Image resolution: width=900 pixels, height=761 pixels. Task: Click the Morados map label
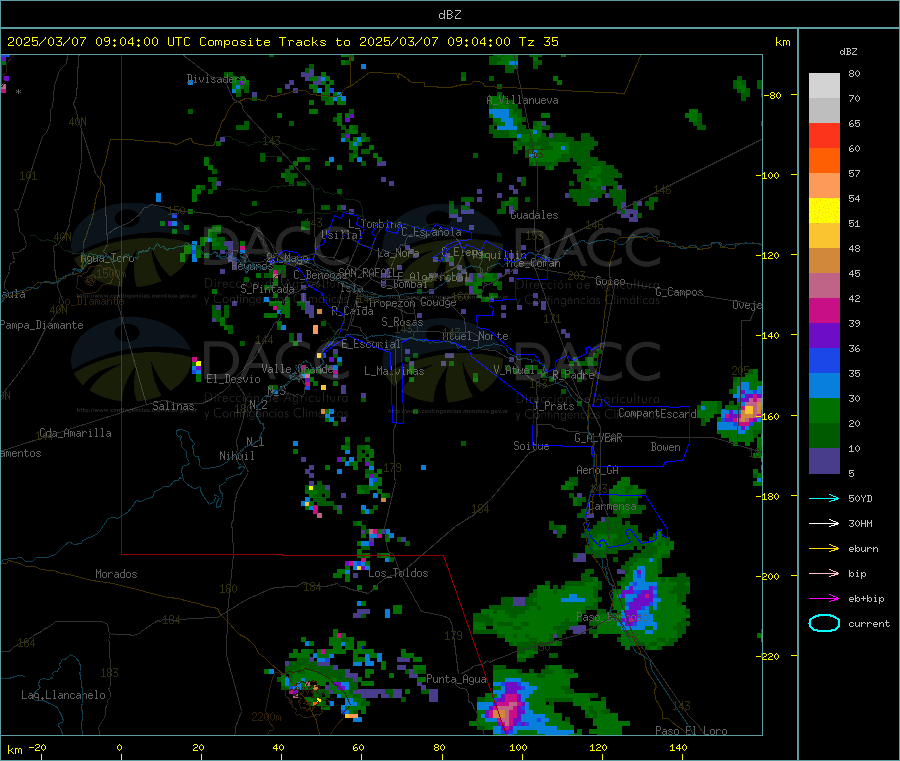tap(116, 574)
